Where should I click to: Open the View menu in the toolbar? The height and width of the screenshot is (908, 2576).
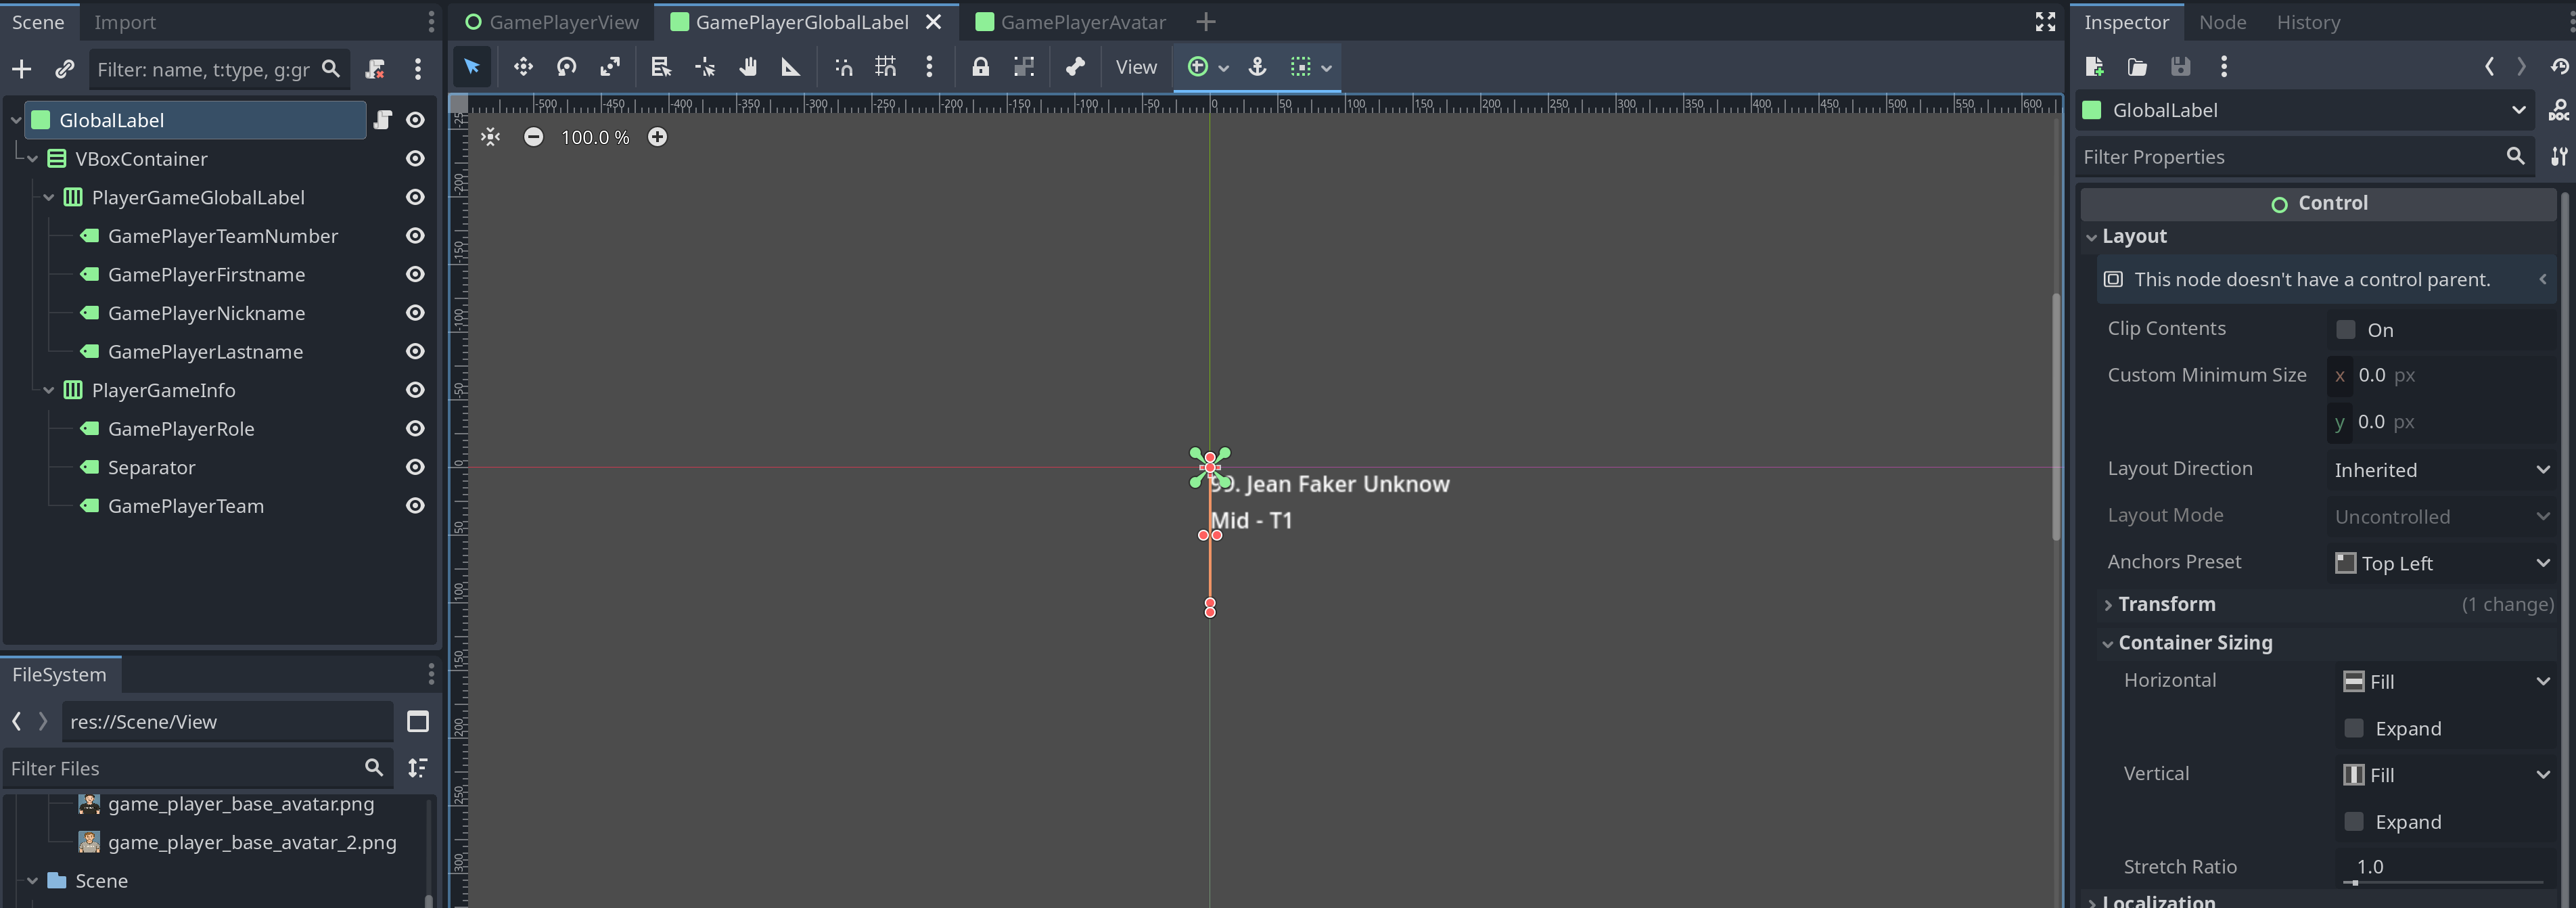[1136, 67]
